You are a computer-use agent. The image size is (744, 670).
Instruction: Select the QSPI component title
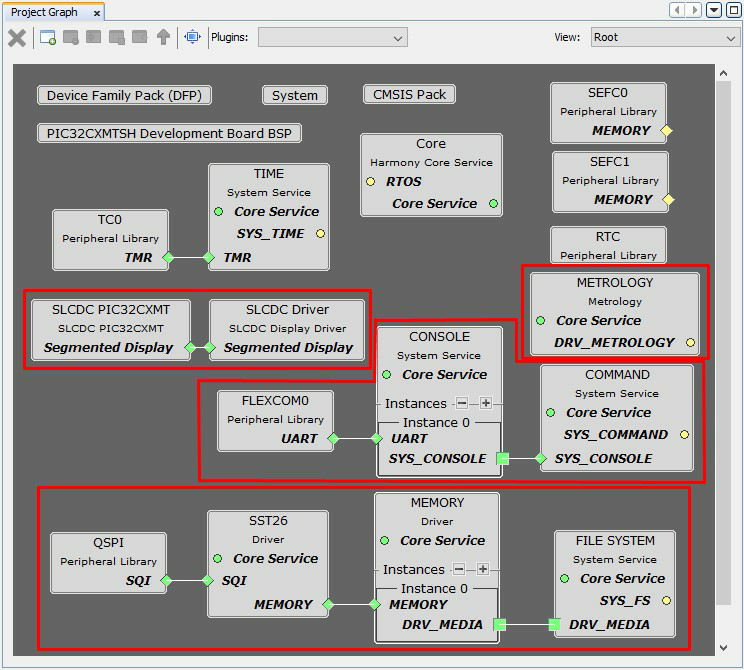click(x=108, y=543)
